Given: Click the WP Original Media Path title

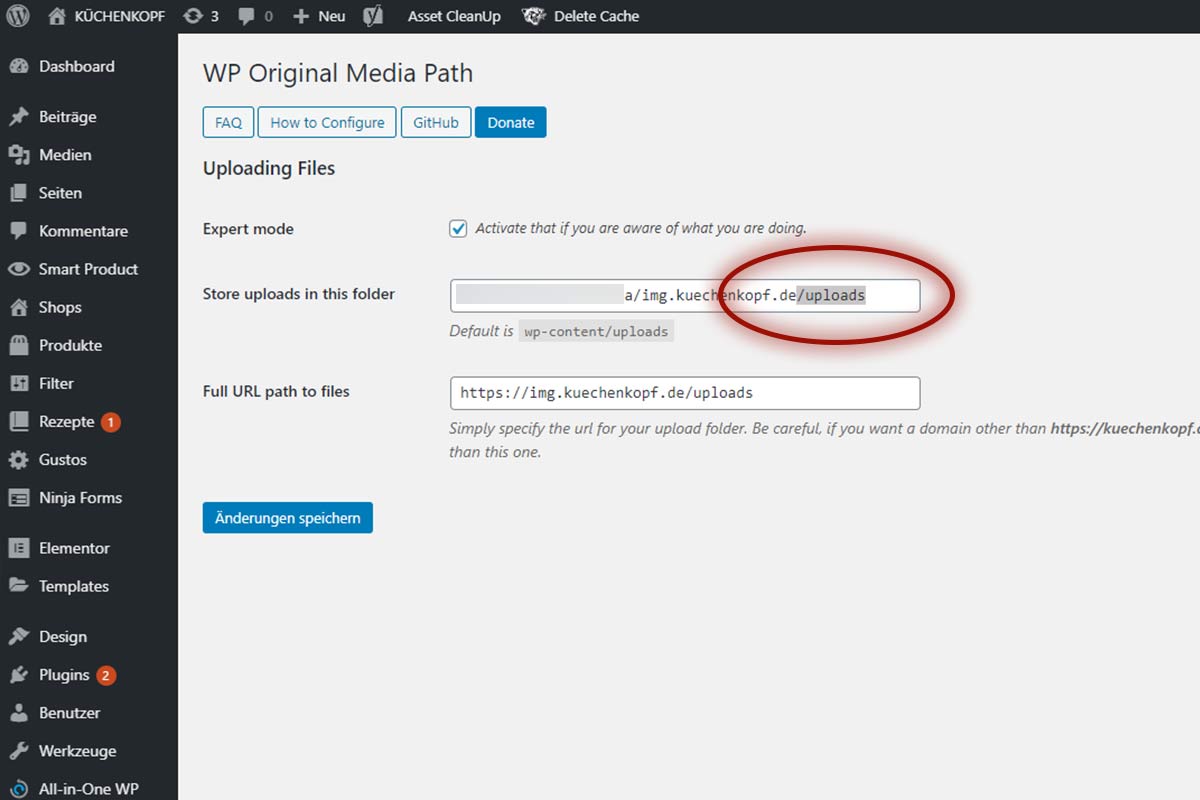Looking at the screenshot, I should tap(338, 73).
